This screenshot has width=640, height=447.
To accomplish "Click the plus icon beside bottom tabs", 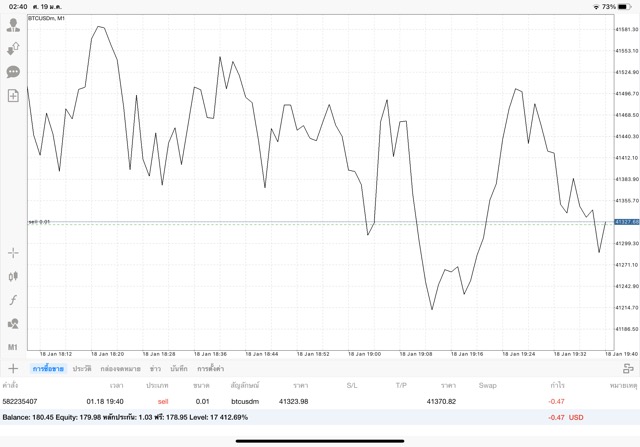I will [x=13, y=369].
